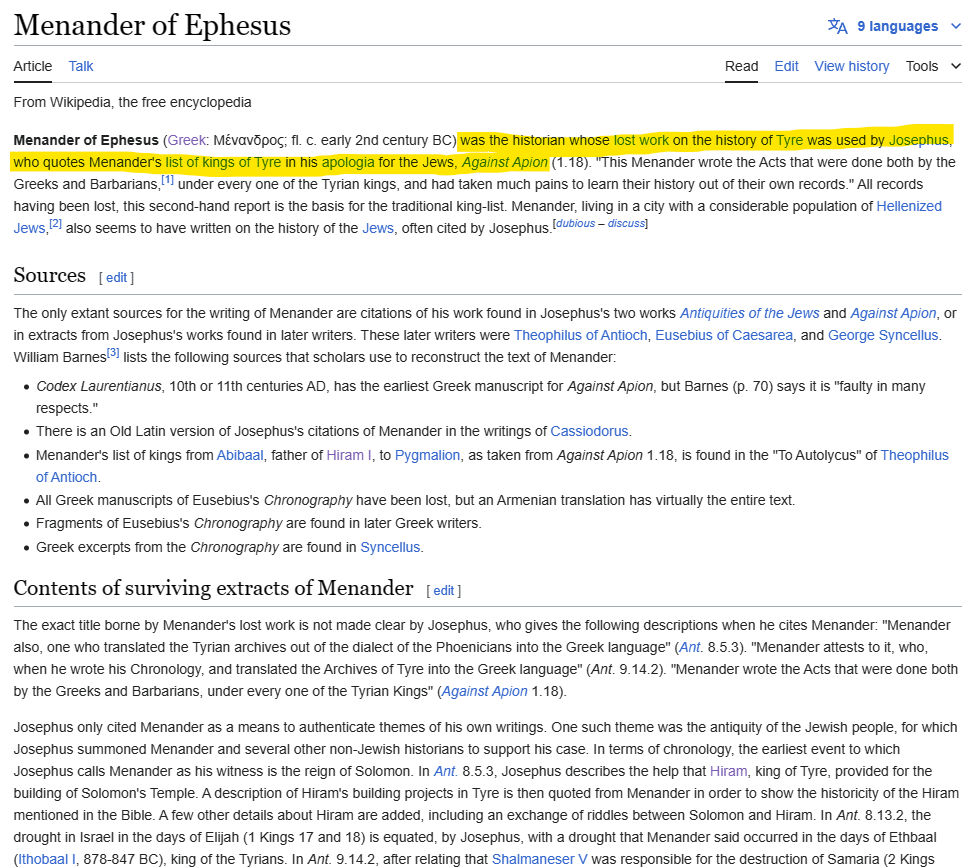Open View history tab
Screen dimensions: 974x868
(x=852, y=66)
